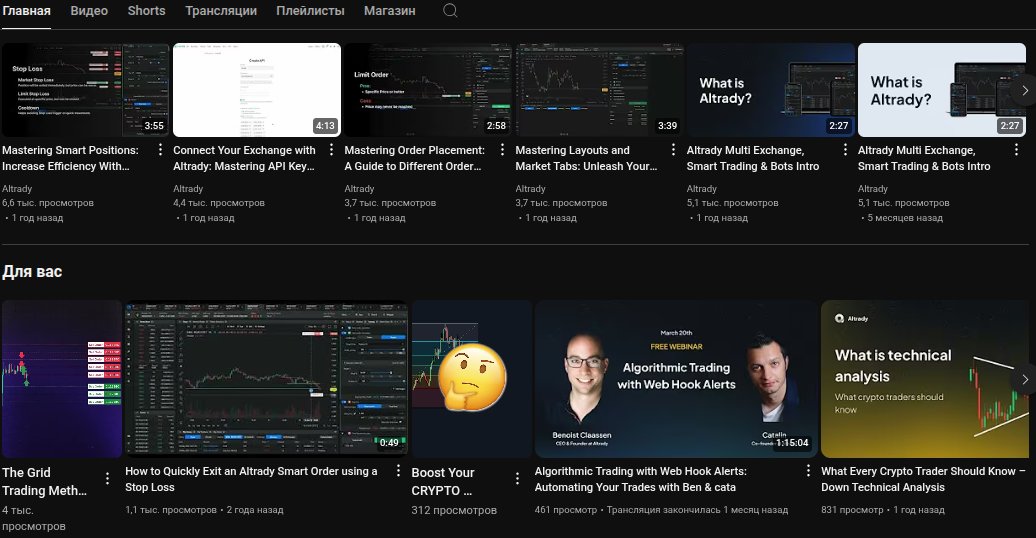Click 5 месяцев назад upload date
This screenshot has height=538, width=1036.
pos(905,217)
